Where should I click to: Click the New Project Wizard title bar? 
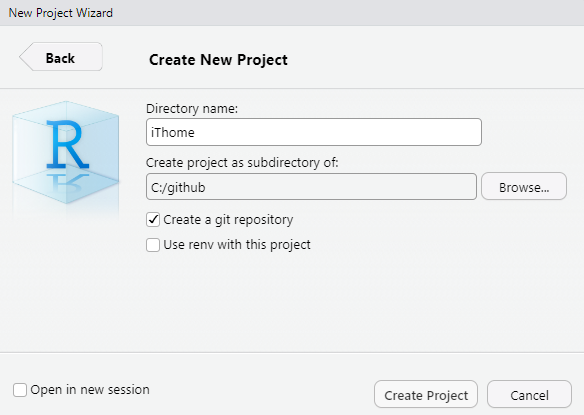[292, 13]
